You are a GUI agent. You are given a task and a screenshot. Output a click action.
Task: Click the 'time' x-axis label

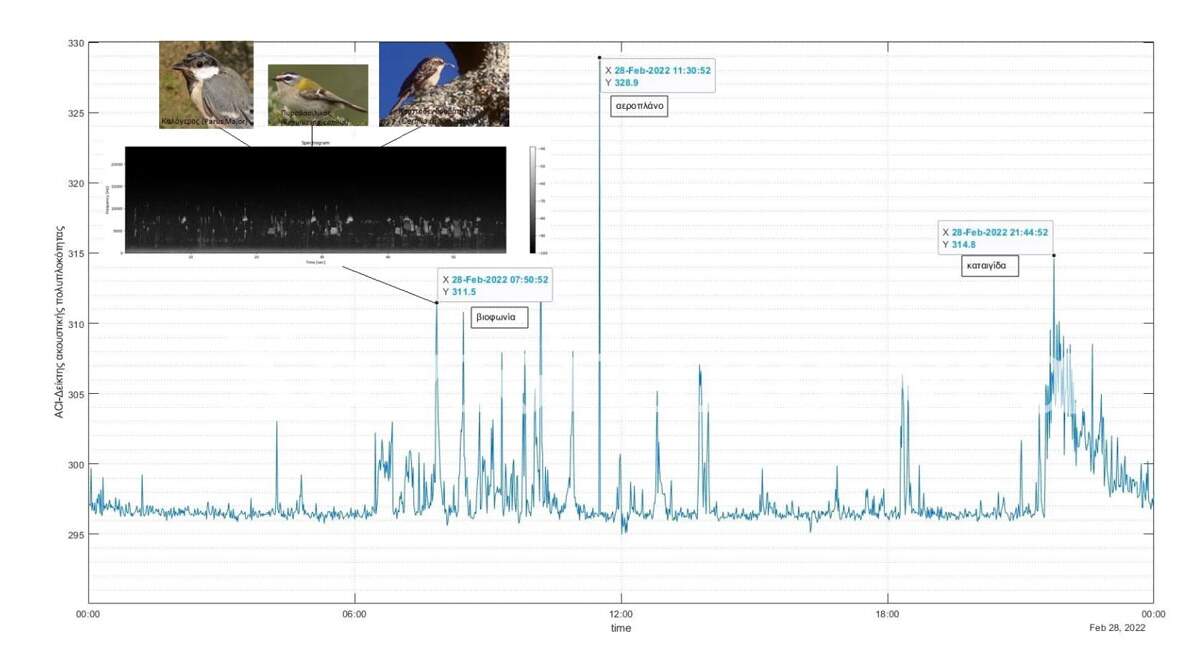click(x=620, y=628)
